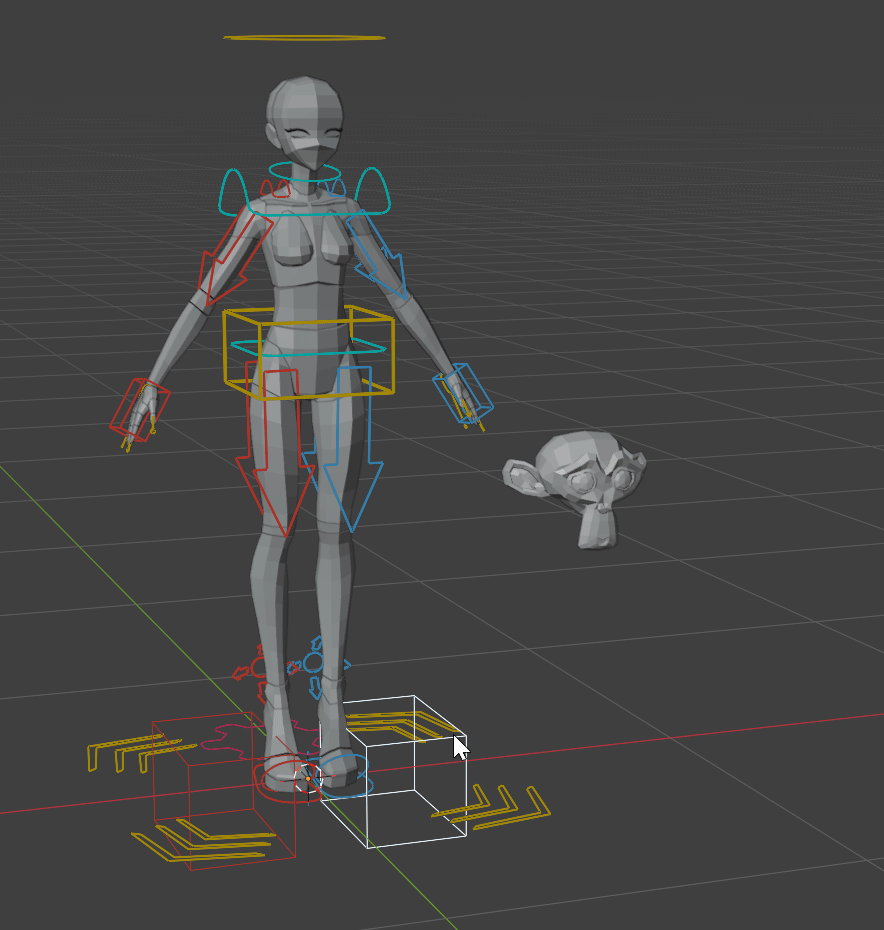Click the red thigh arrow control
Viewport: 884px width, 930px height.
coord(276,451)
